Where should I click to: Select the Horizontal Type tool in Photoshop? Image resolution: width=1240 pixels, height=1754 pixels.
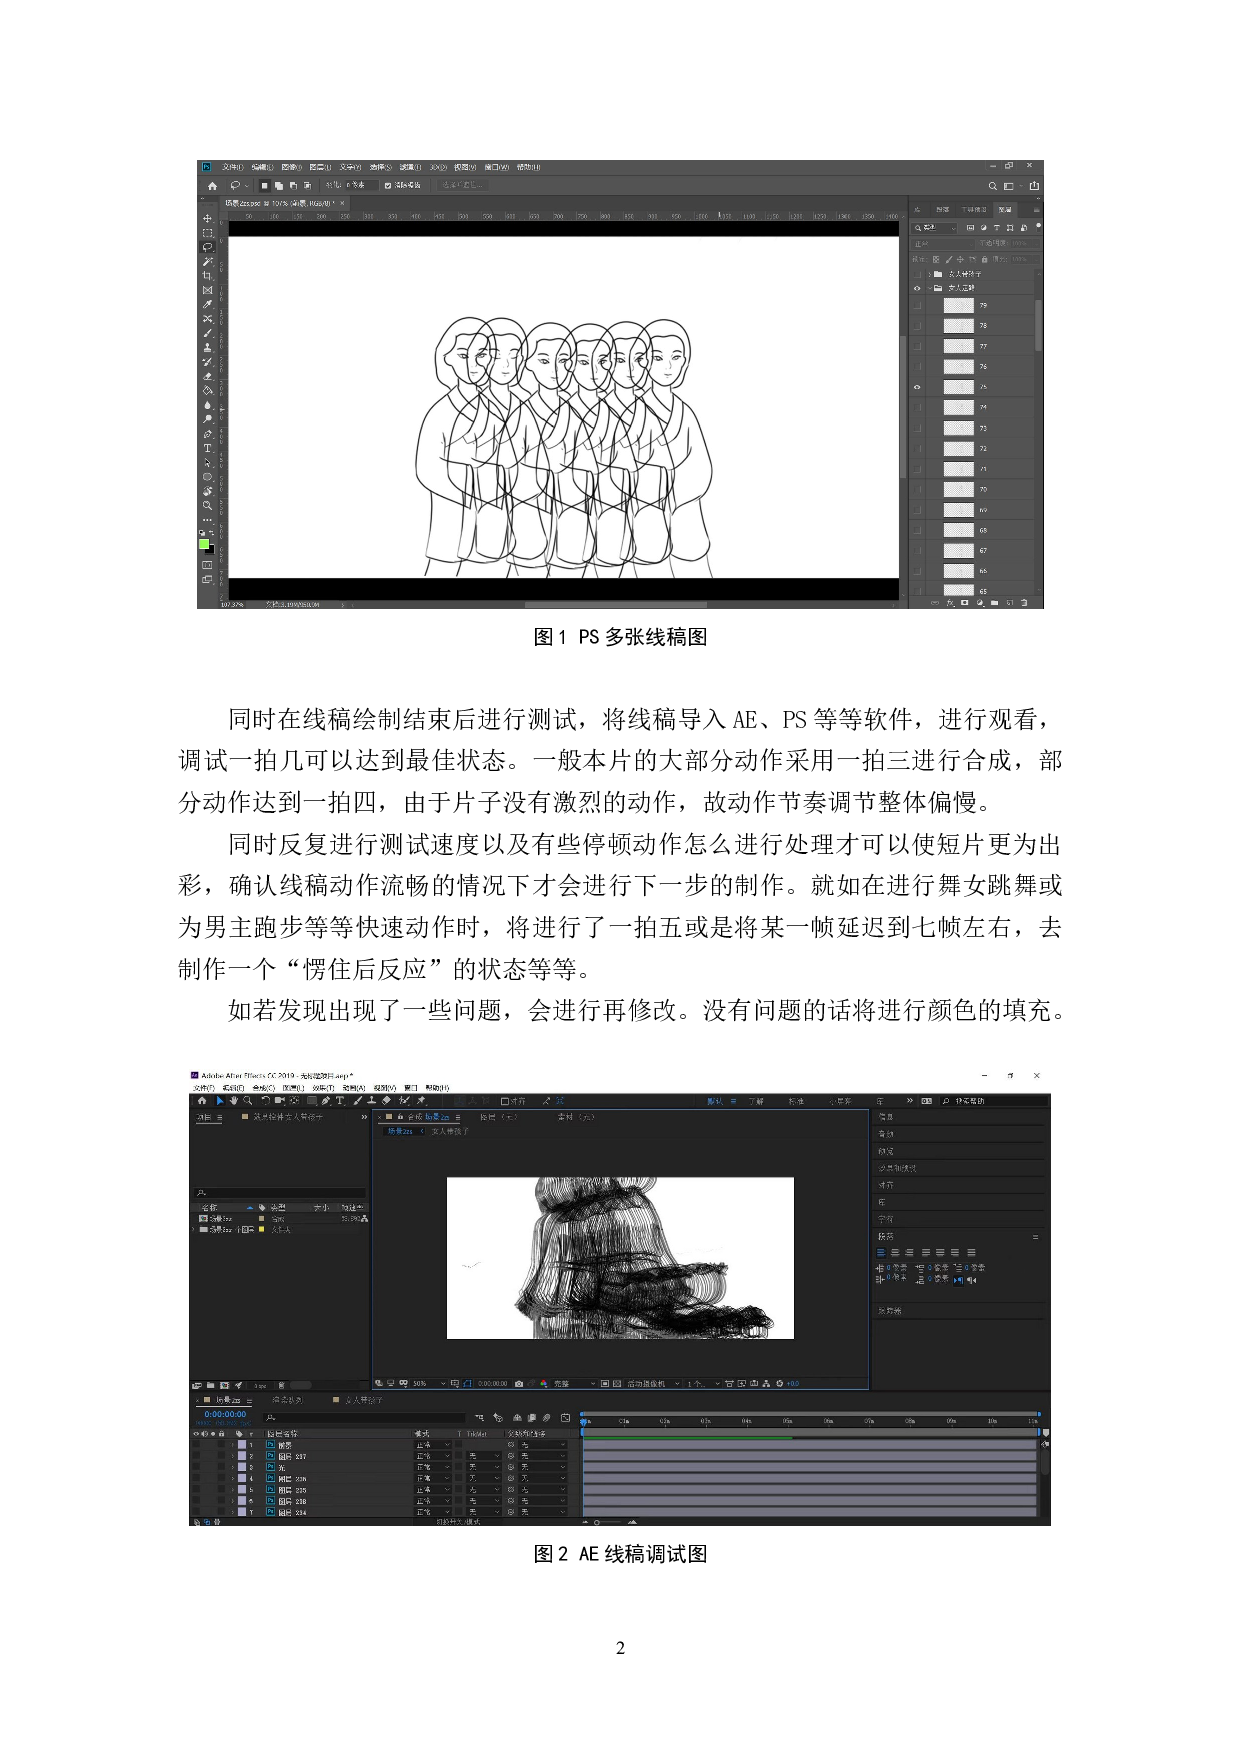208,448
